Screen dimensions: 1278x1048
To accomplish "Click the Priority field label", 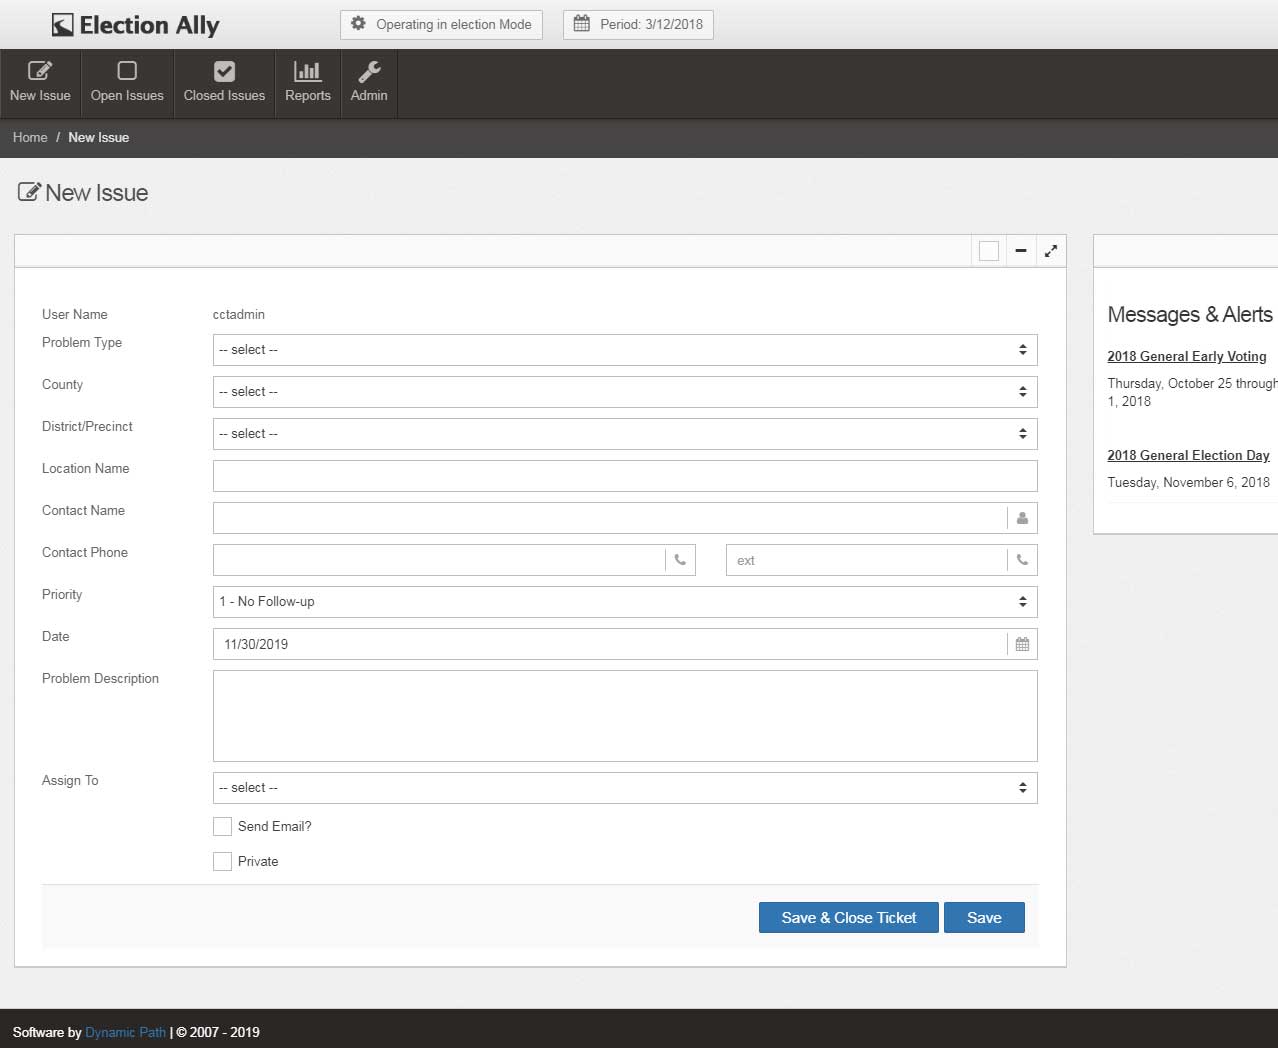I will click(x=62, y=595).
